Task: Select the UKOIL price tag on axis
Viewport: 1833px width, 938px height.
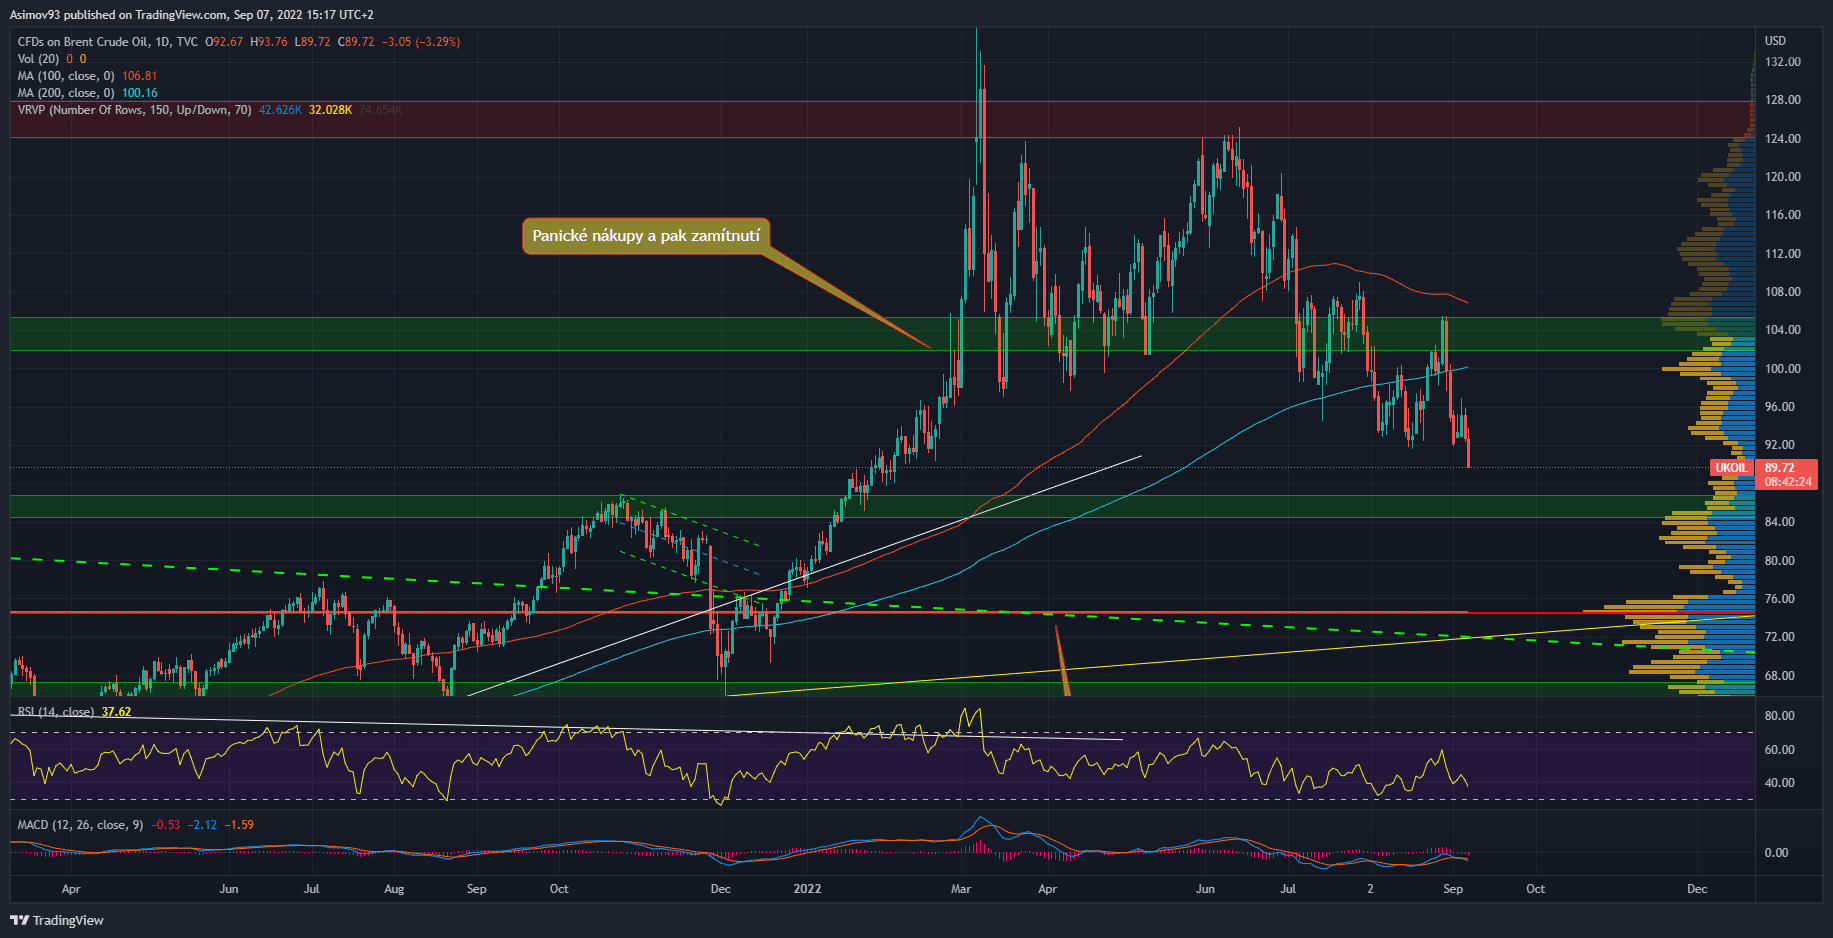Action: [x=1731, y=468]
